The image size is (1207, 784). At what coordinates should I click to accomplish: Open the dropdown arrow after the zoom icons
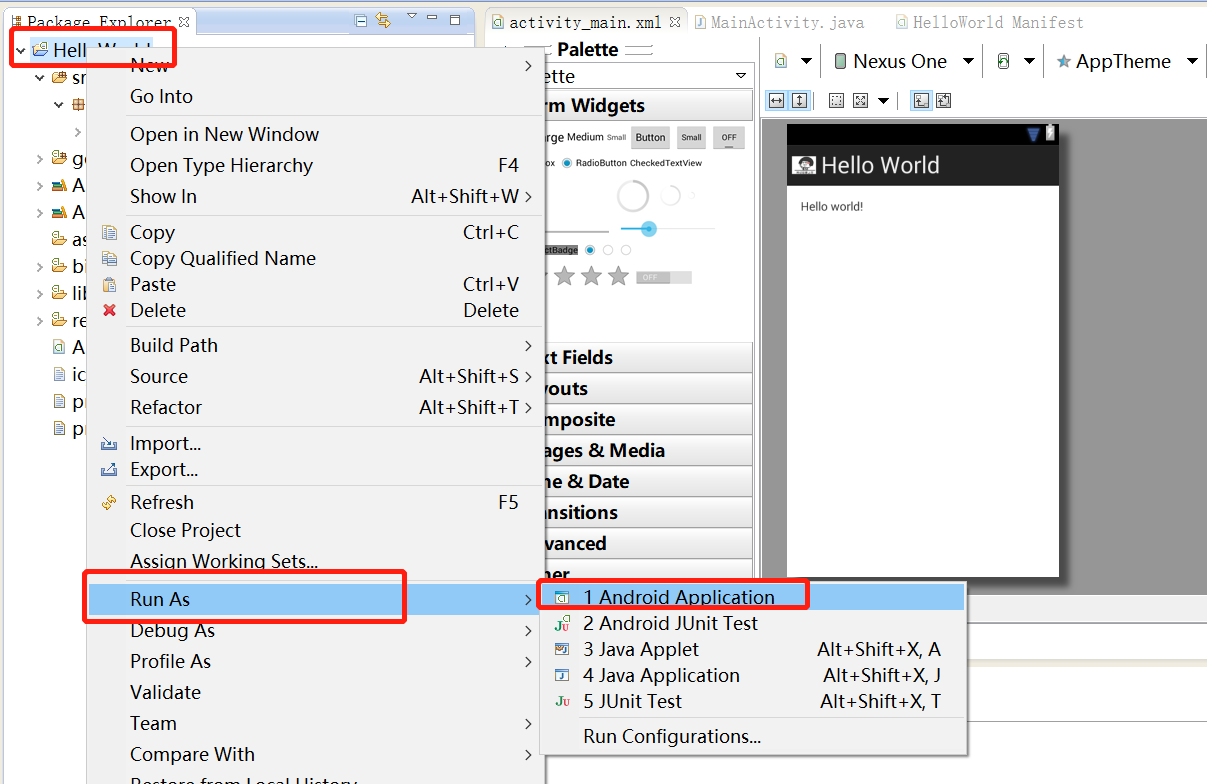pos(883,100)
